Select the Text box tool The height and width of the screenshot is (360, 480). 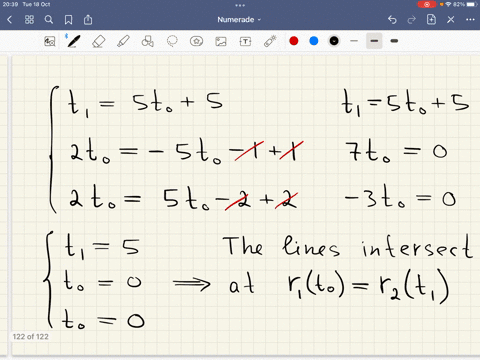coord(245,41)
